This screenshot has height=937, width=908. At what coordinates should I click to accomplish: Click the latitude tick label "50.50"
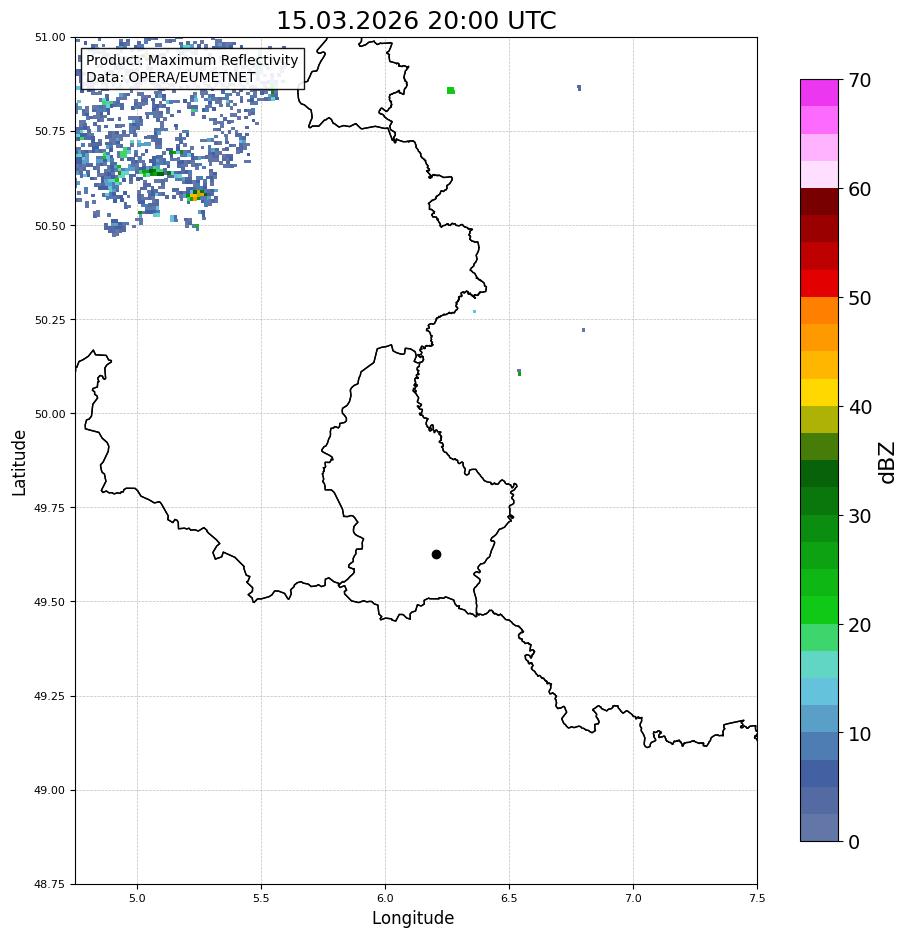50,226
